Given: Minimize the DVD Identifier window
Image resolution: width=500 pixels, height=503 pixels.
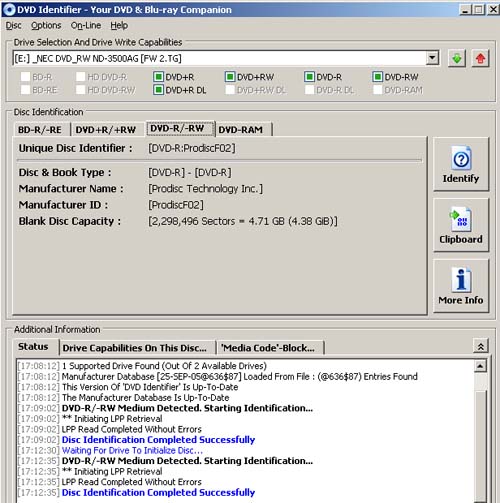Looking at the screenshot, I should pos(465,10).
